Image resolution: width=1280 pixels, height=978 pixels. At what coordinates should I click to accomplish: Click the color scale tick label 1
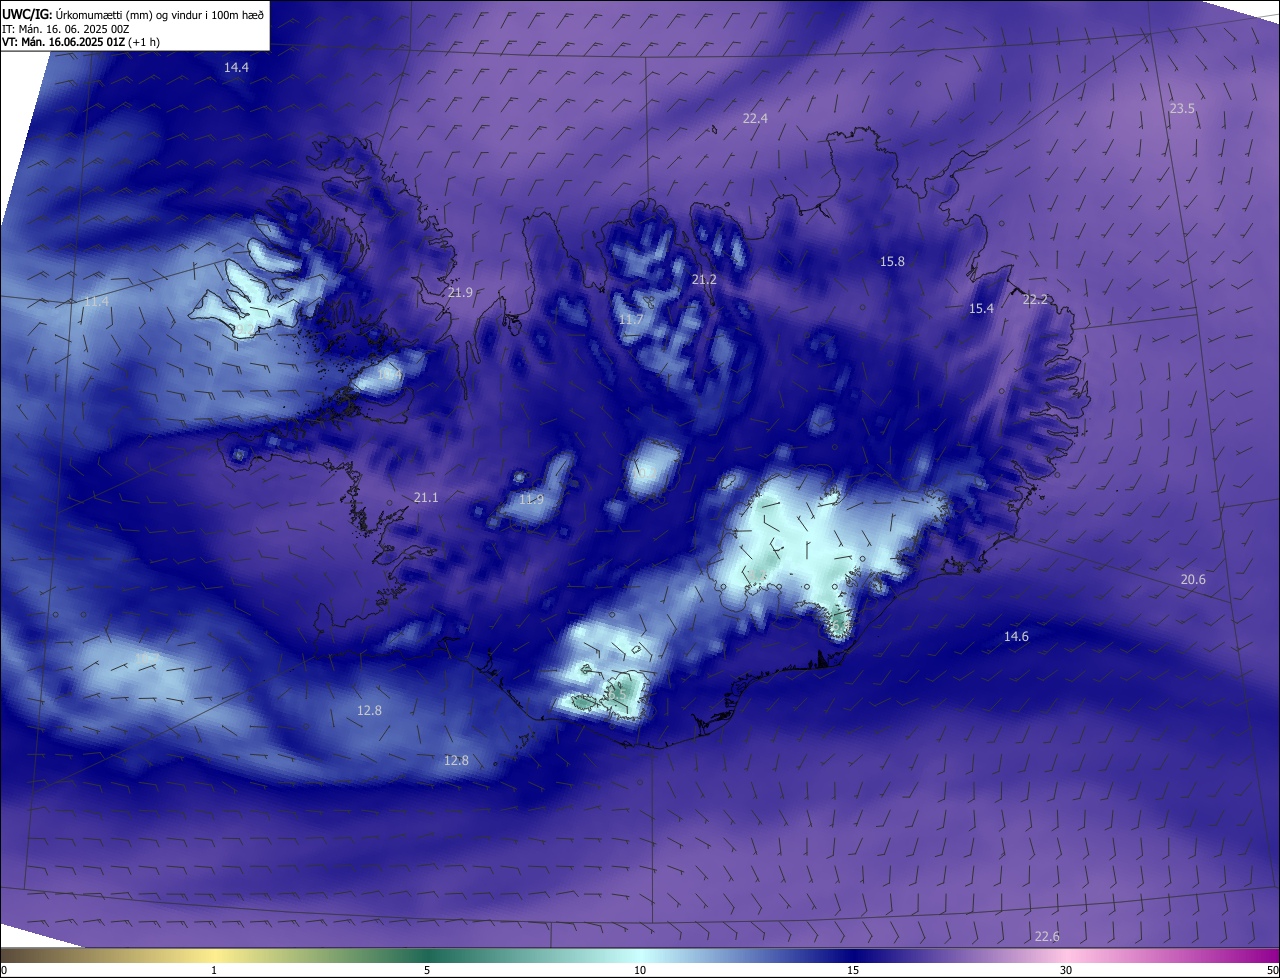(214, 970)
